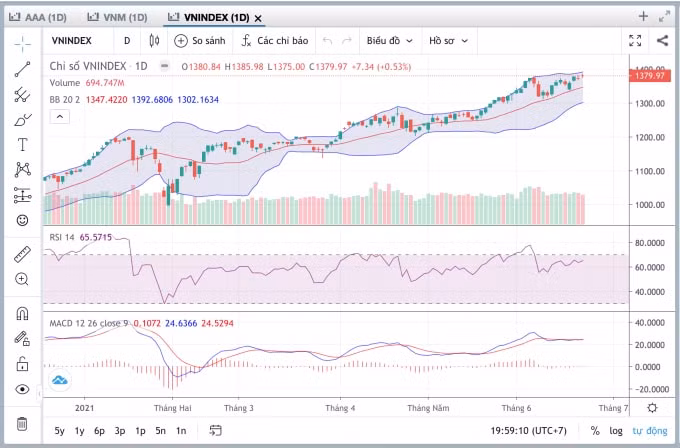Viewport: 680px width, 448px height.
Task: Switch to the VNM (1D) tab
Action: (x=117, y=17)
